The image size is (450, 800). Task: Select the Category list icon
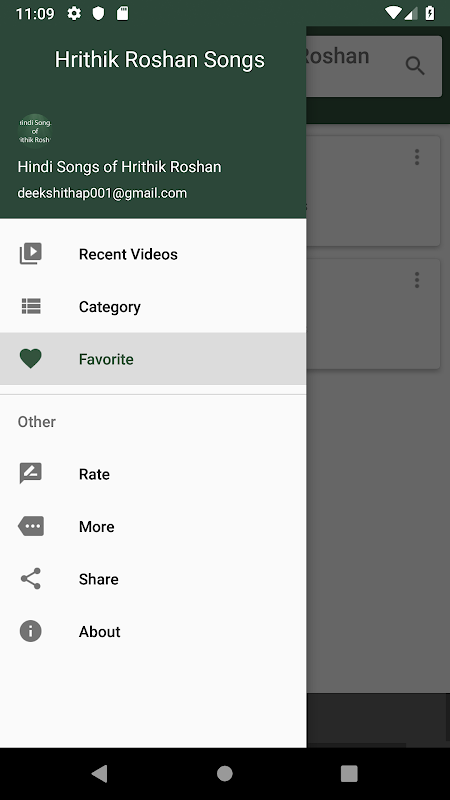click(31, 306)
